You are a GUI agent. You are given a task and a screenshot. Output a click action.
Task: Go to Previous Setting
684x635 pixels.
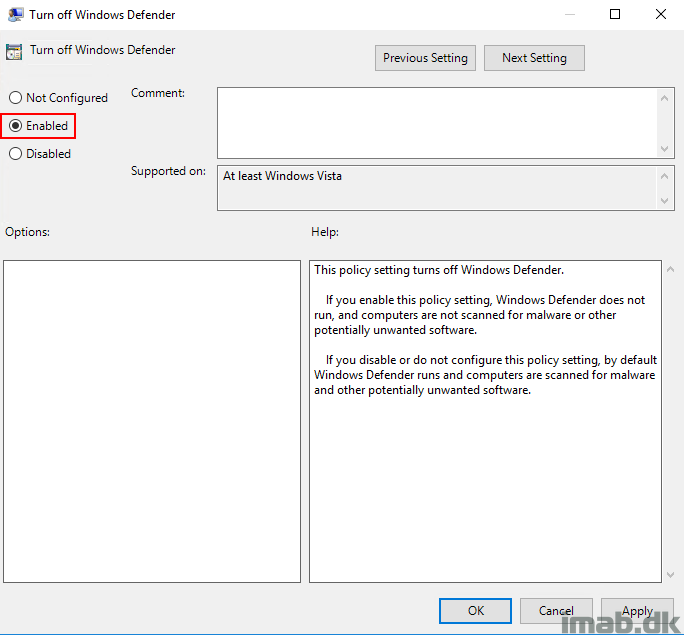click(425, 58)
